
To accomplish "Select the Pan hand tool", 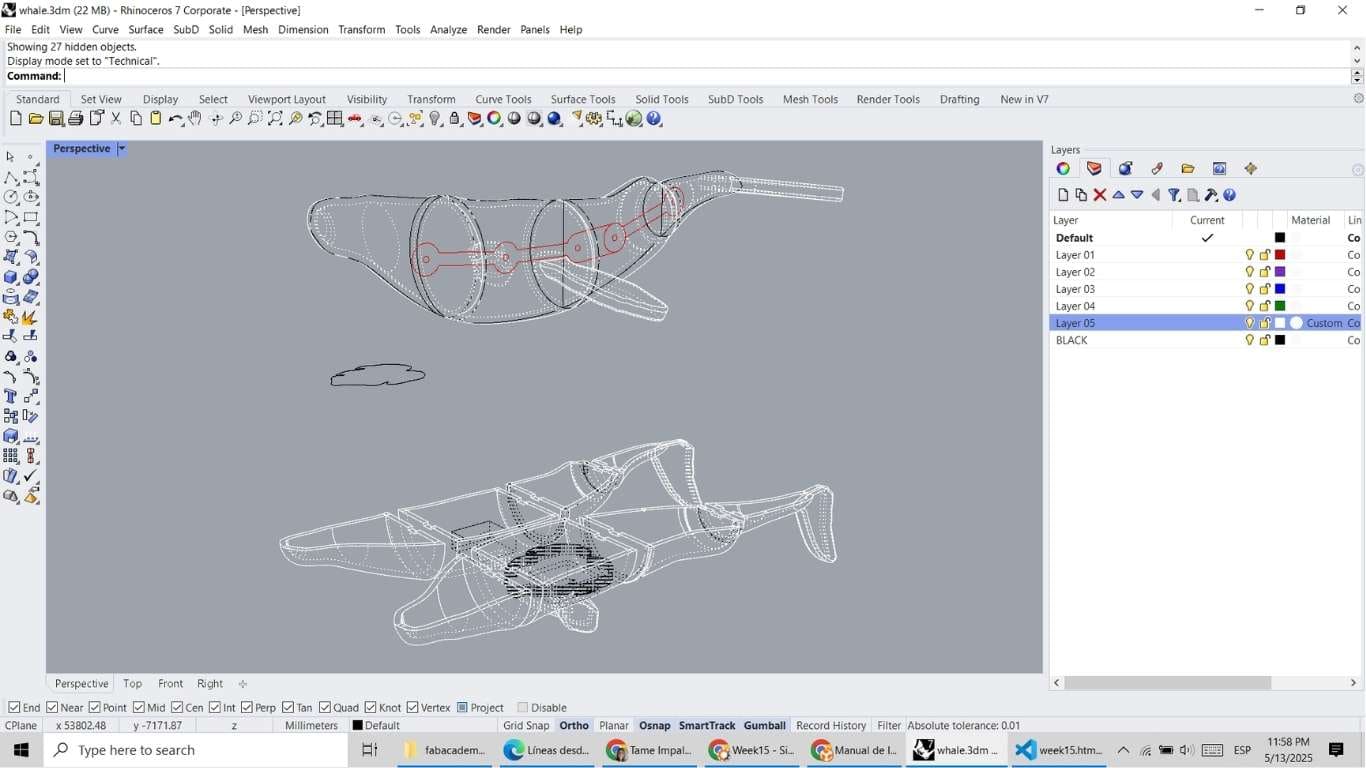I will [x=195, y=119].
